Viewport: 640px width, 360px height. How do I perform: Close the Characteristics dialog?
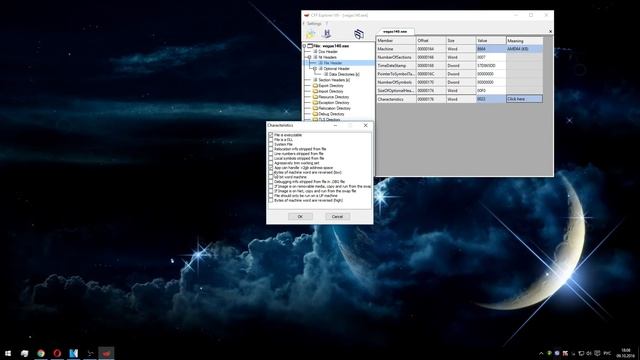tap(366, 126)
